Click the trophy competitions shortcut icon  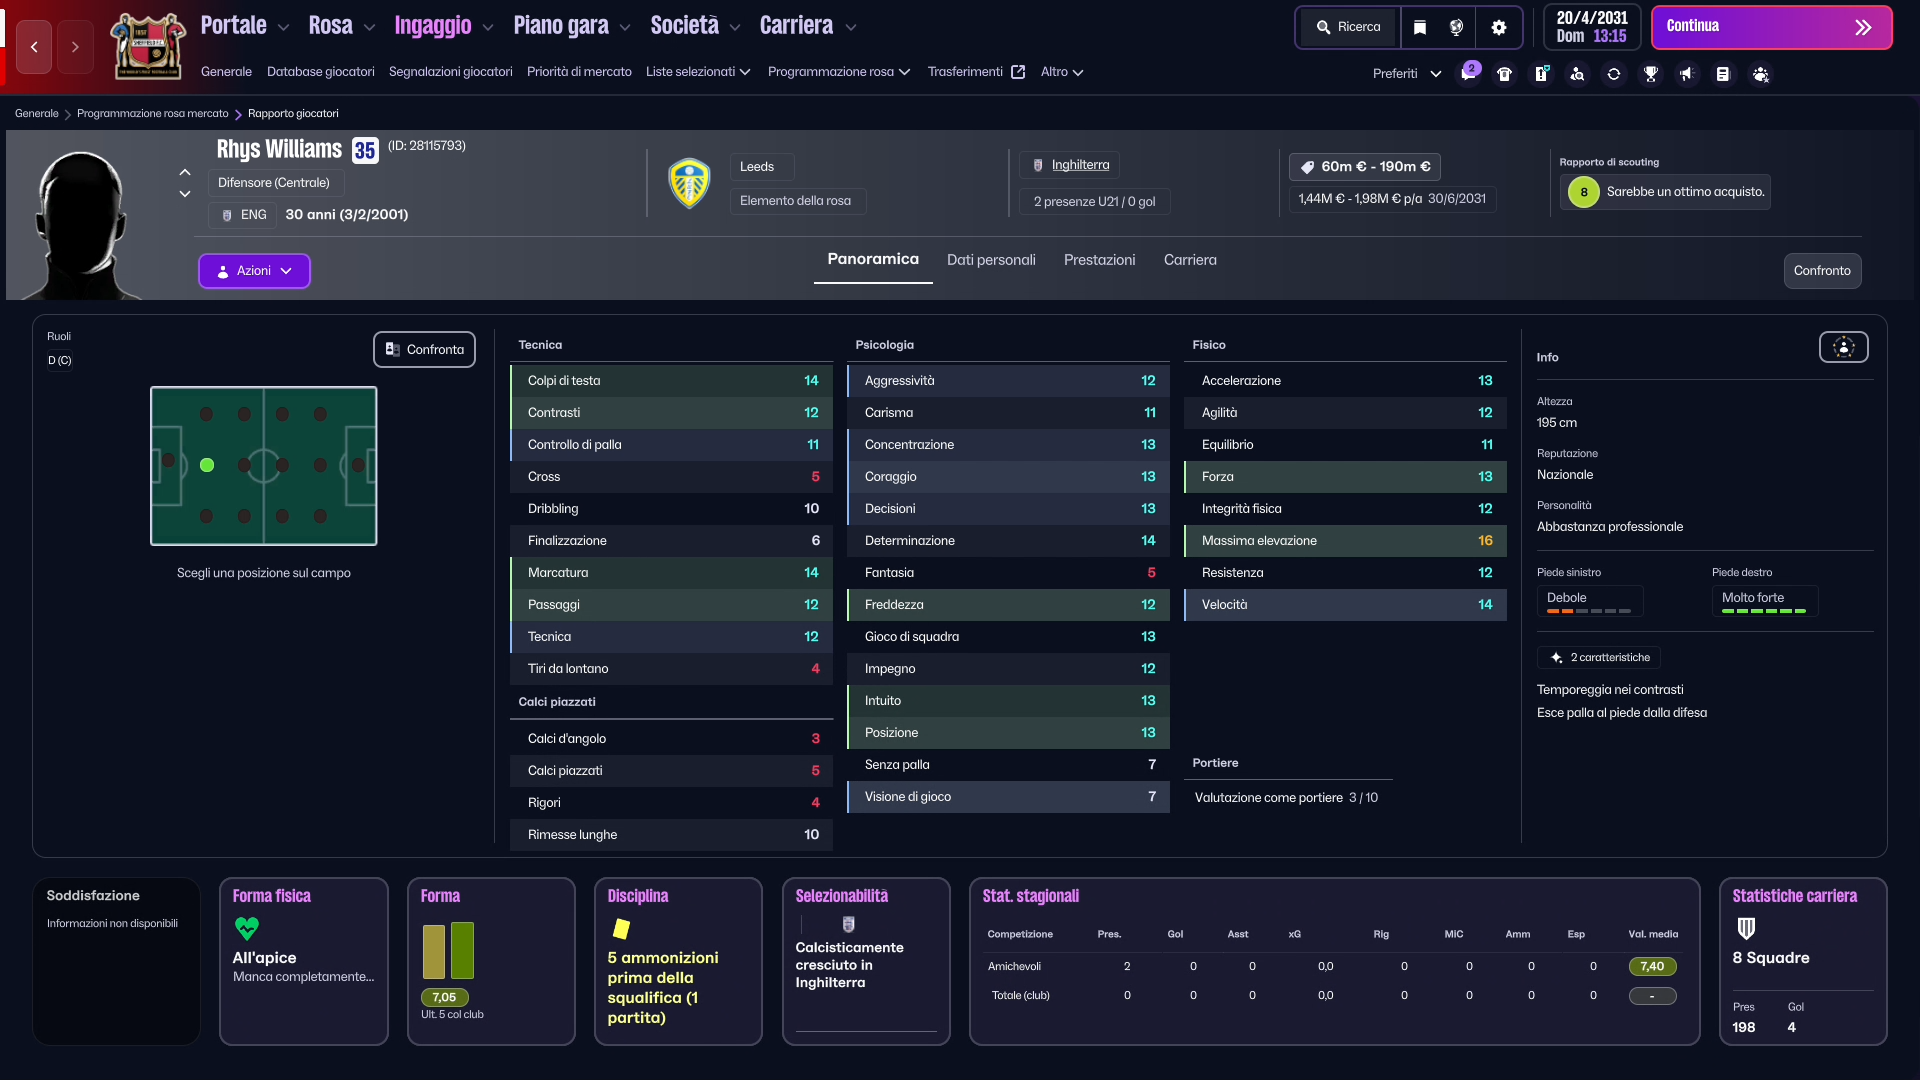coord(1651,74)
